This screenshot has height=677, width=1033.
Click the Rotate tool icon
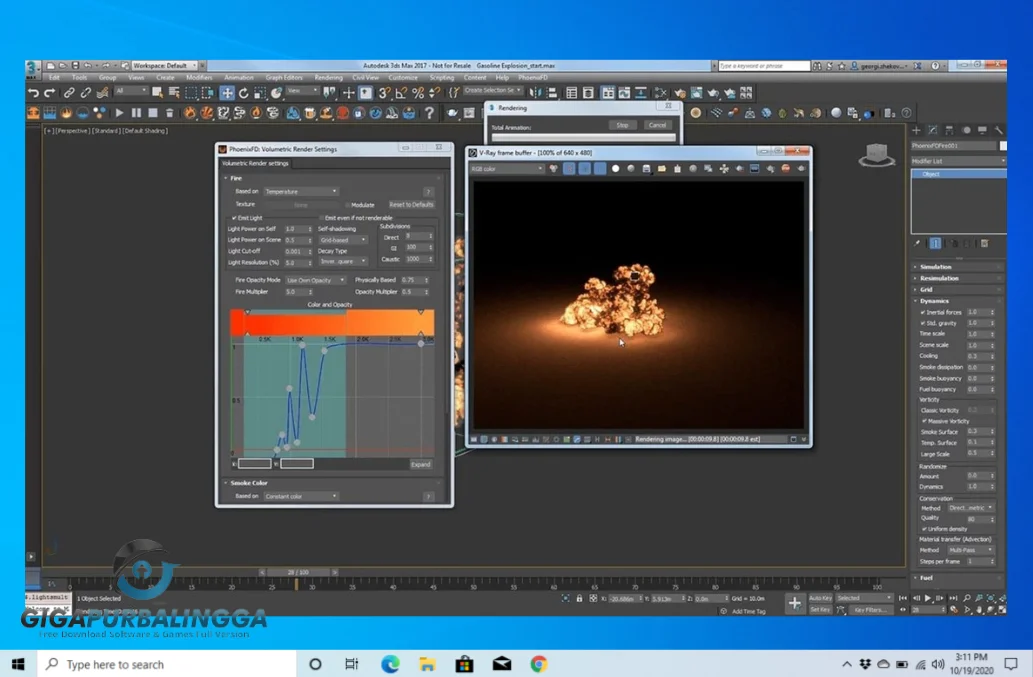click(x=243, y=93)
